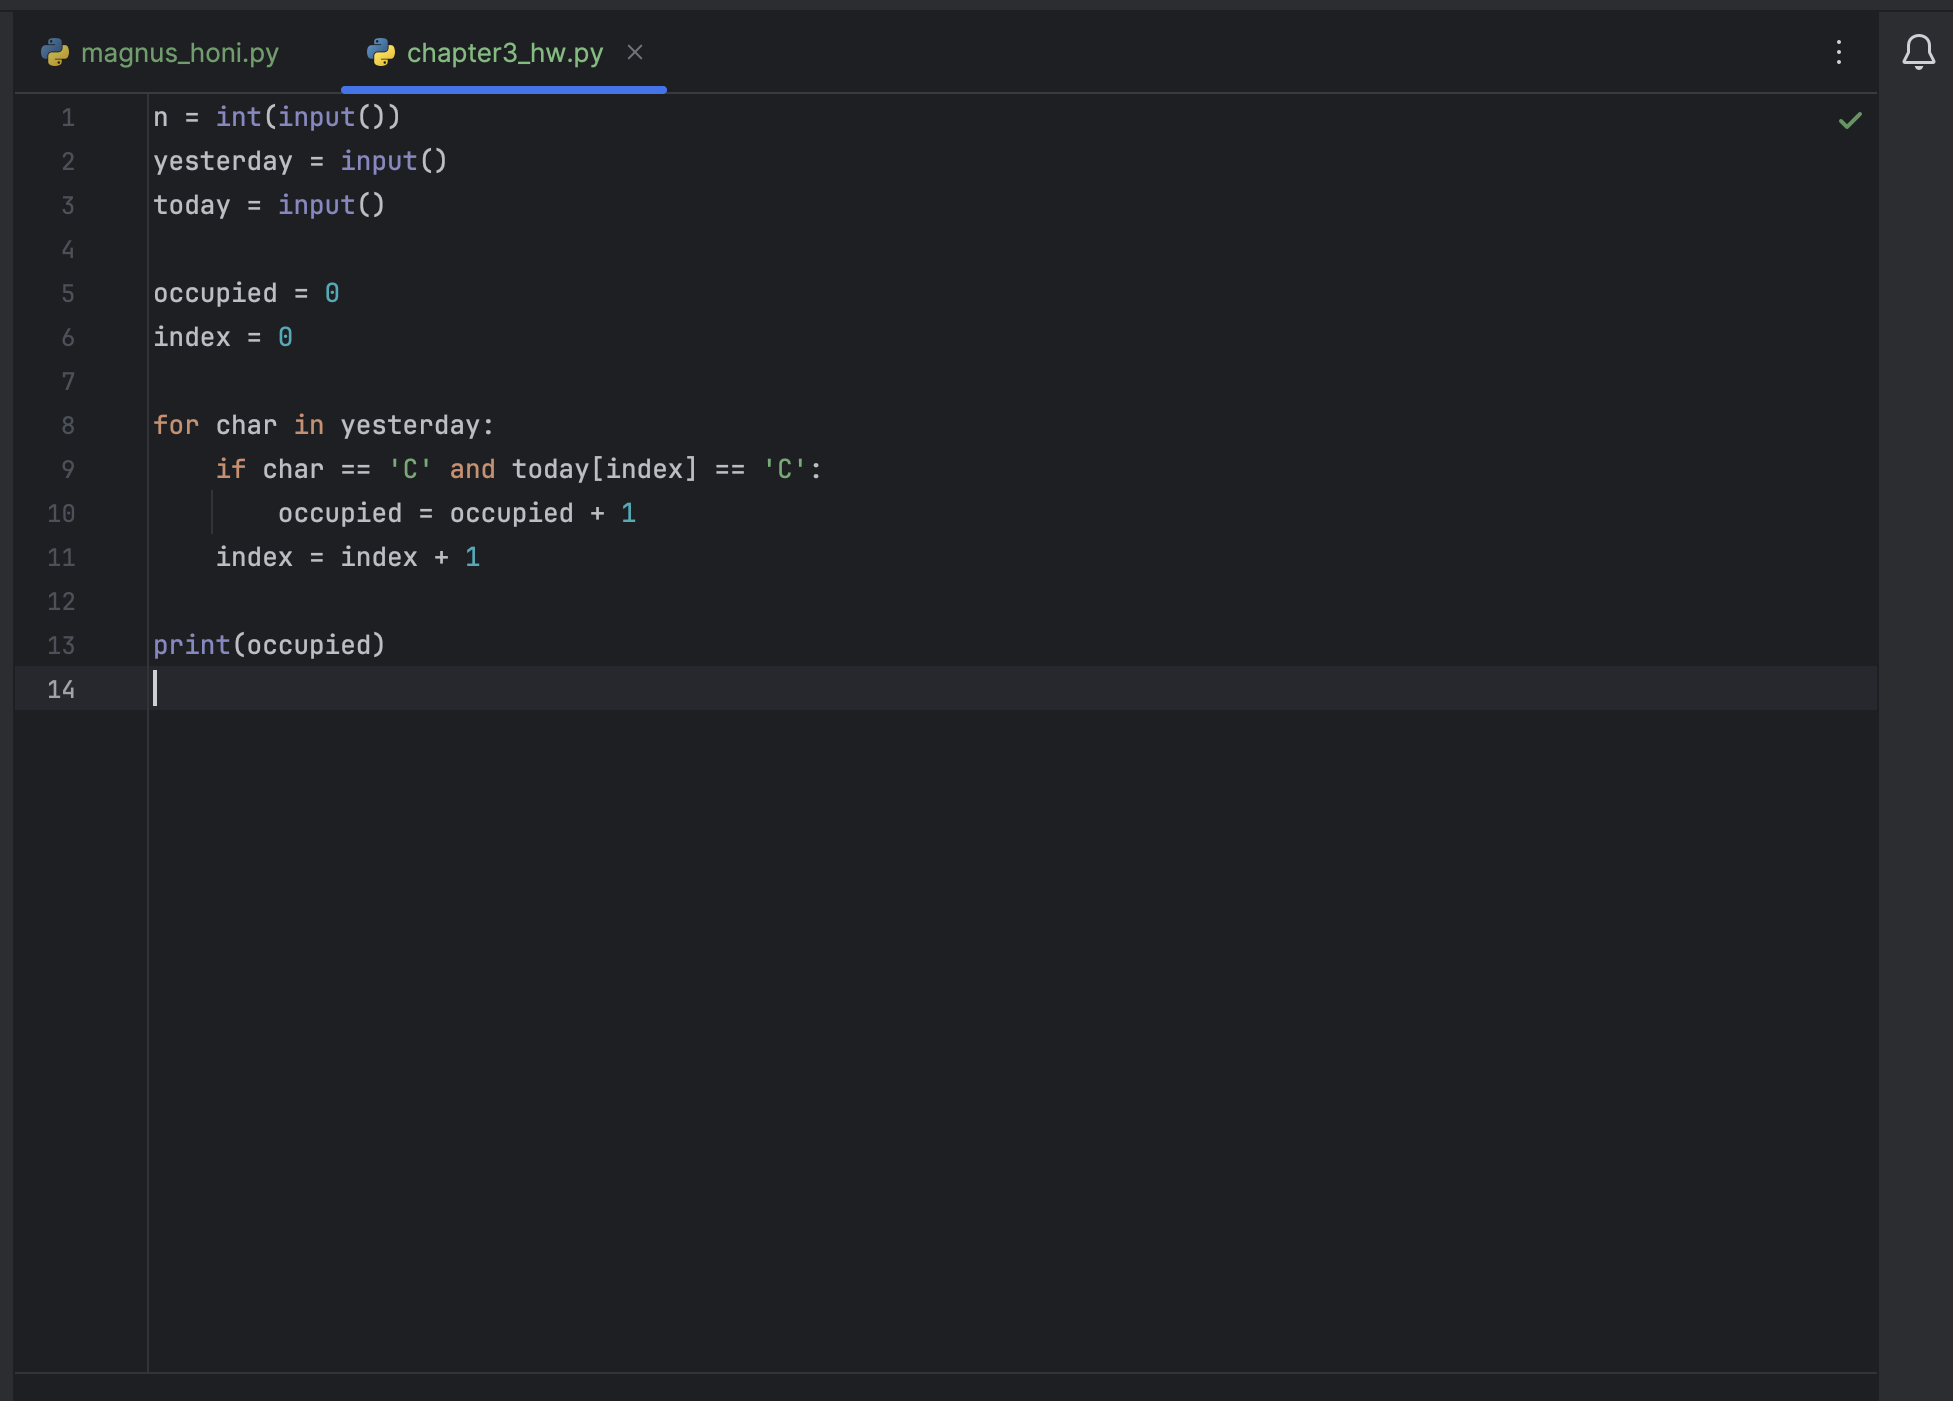Click the today[index] expression on line 9
The image size is (1953, 1401).
[603, 470]
